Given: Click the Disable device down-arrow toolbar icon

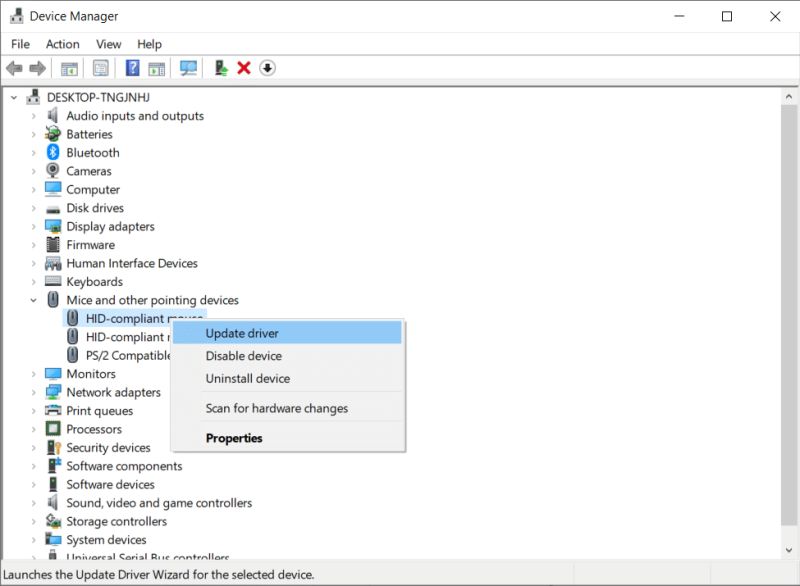Looking at the screenshot, I should click(x=268, y=67).
